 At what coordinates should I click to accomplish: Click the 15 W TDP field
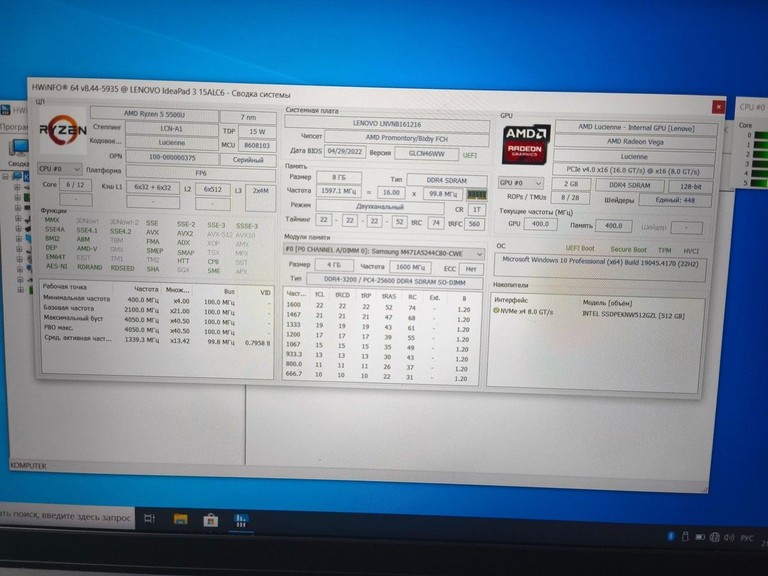pos(257,132)
